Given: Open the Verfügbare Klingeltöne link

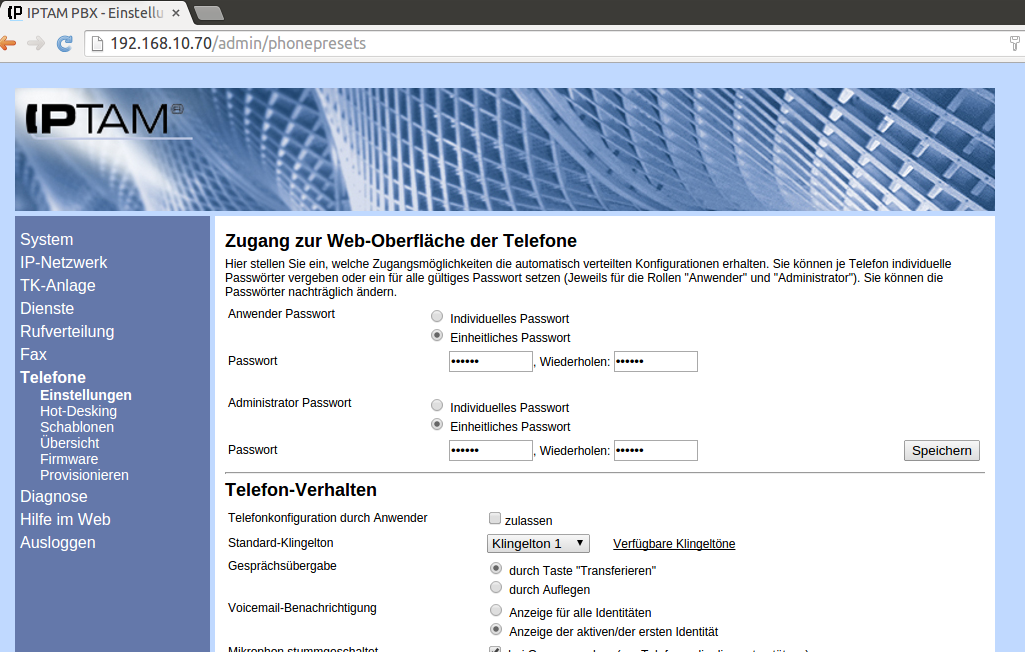Looking at the screenshot, I should pos(673,544).
